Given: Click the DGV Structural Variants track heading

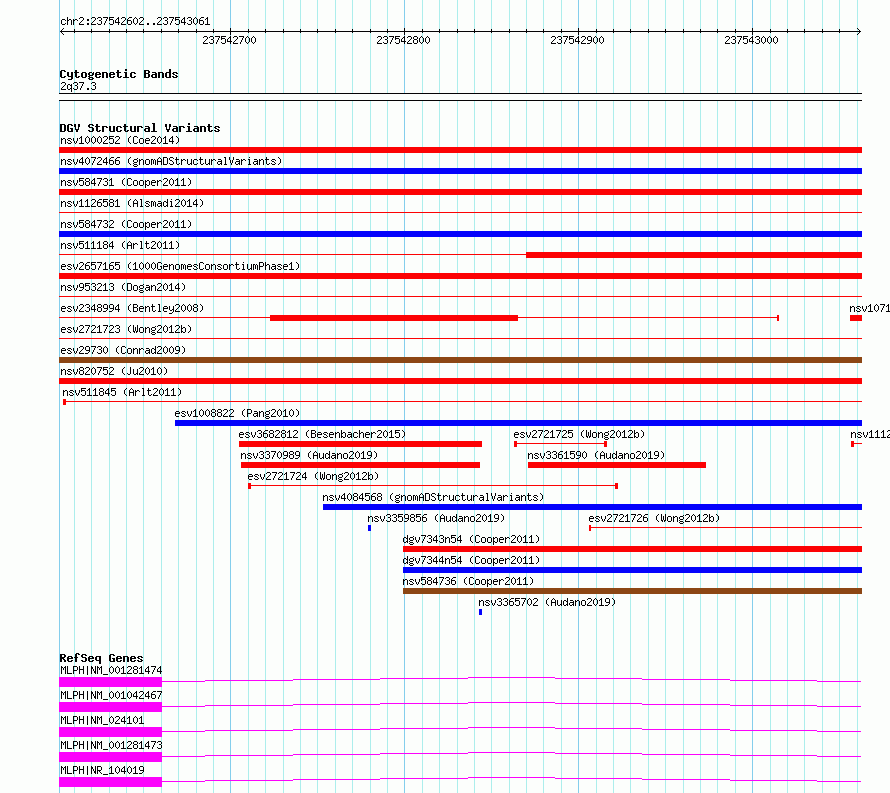Looking at the screenshot, I should pos(140,128).
